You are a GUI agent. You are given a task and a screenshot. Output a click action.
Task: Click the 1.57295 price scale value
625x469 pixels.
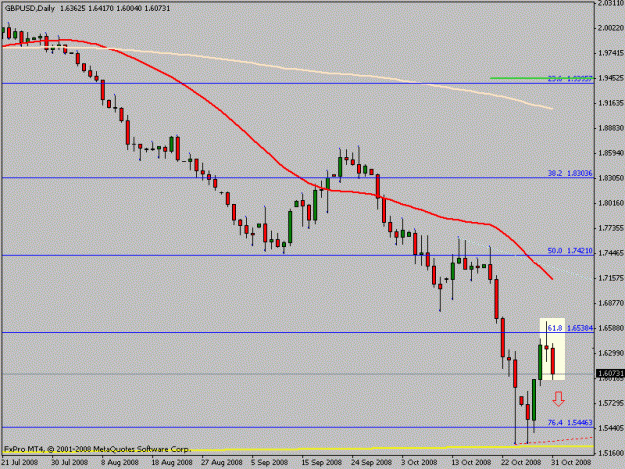(611, 404)
